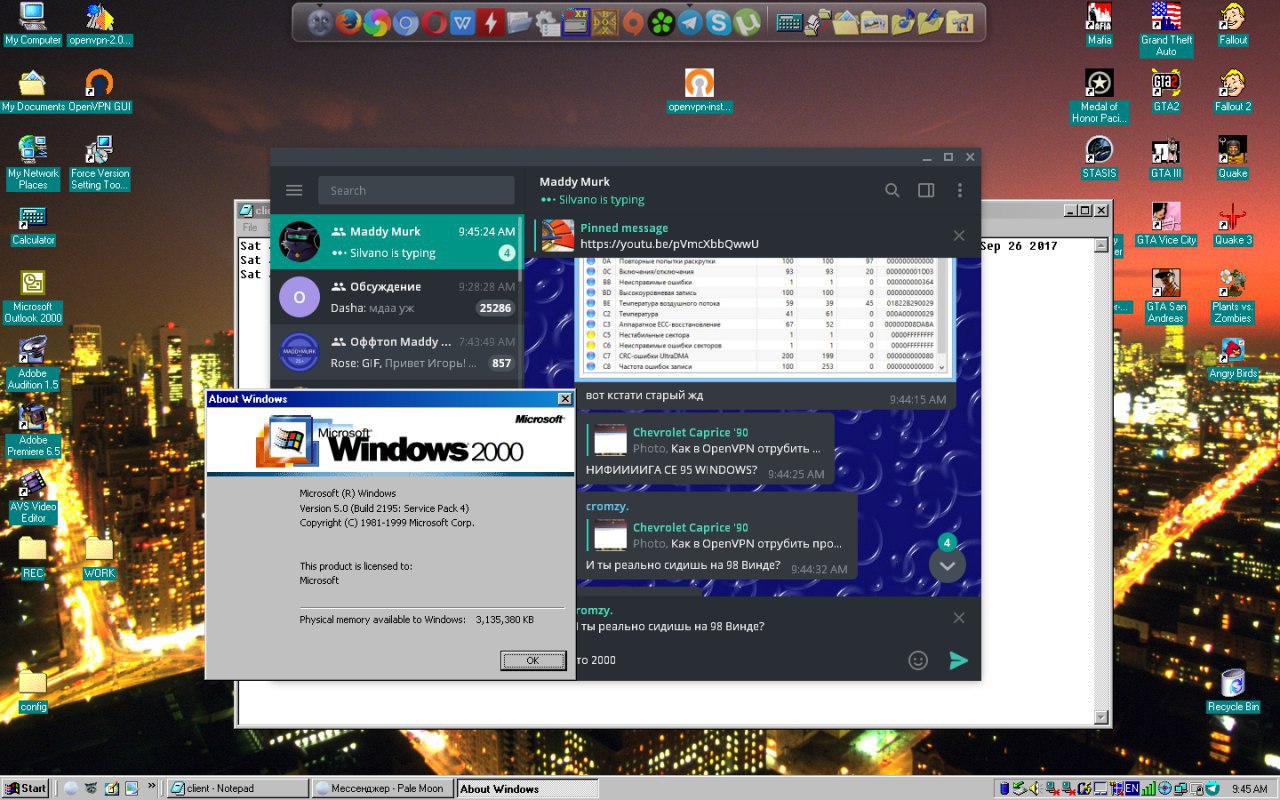
Task: Select Adobe Premiere 6.5 desktop icon
Action: tap(33, 431)
